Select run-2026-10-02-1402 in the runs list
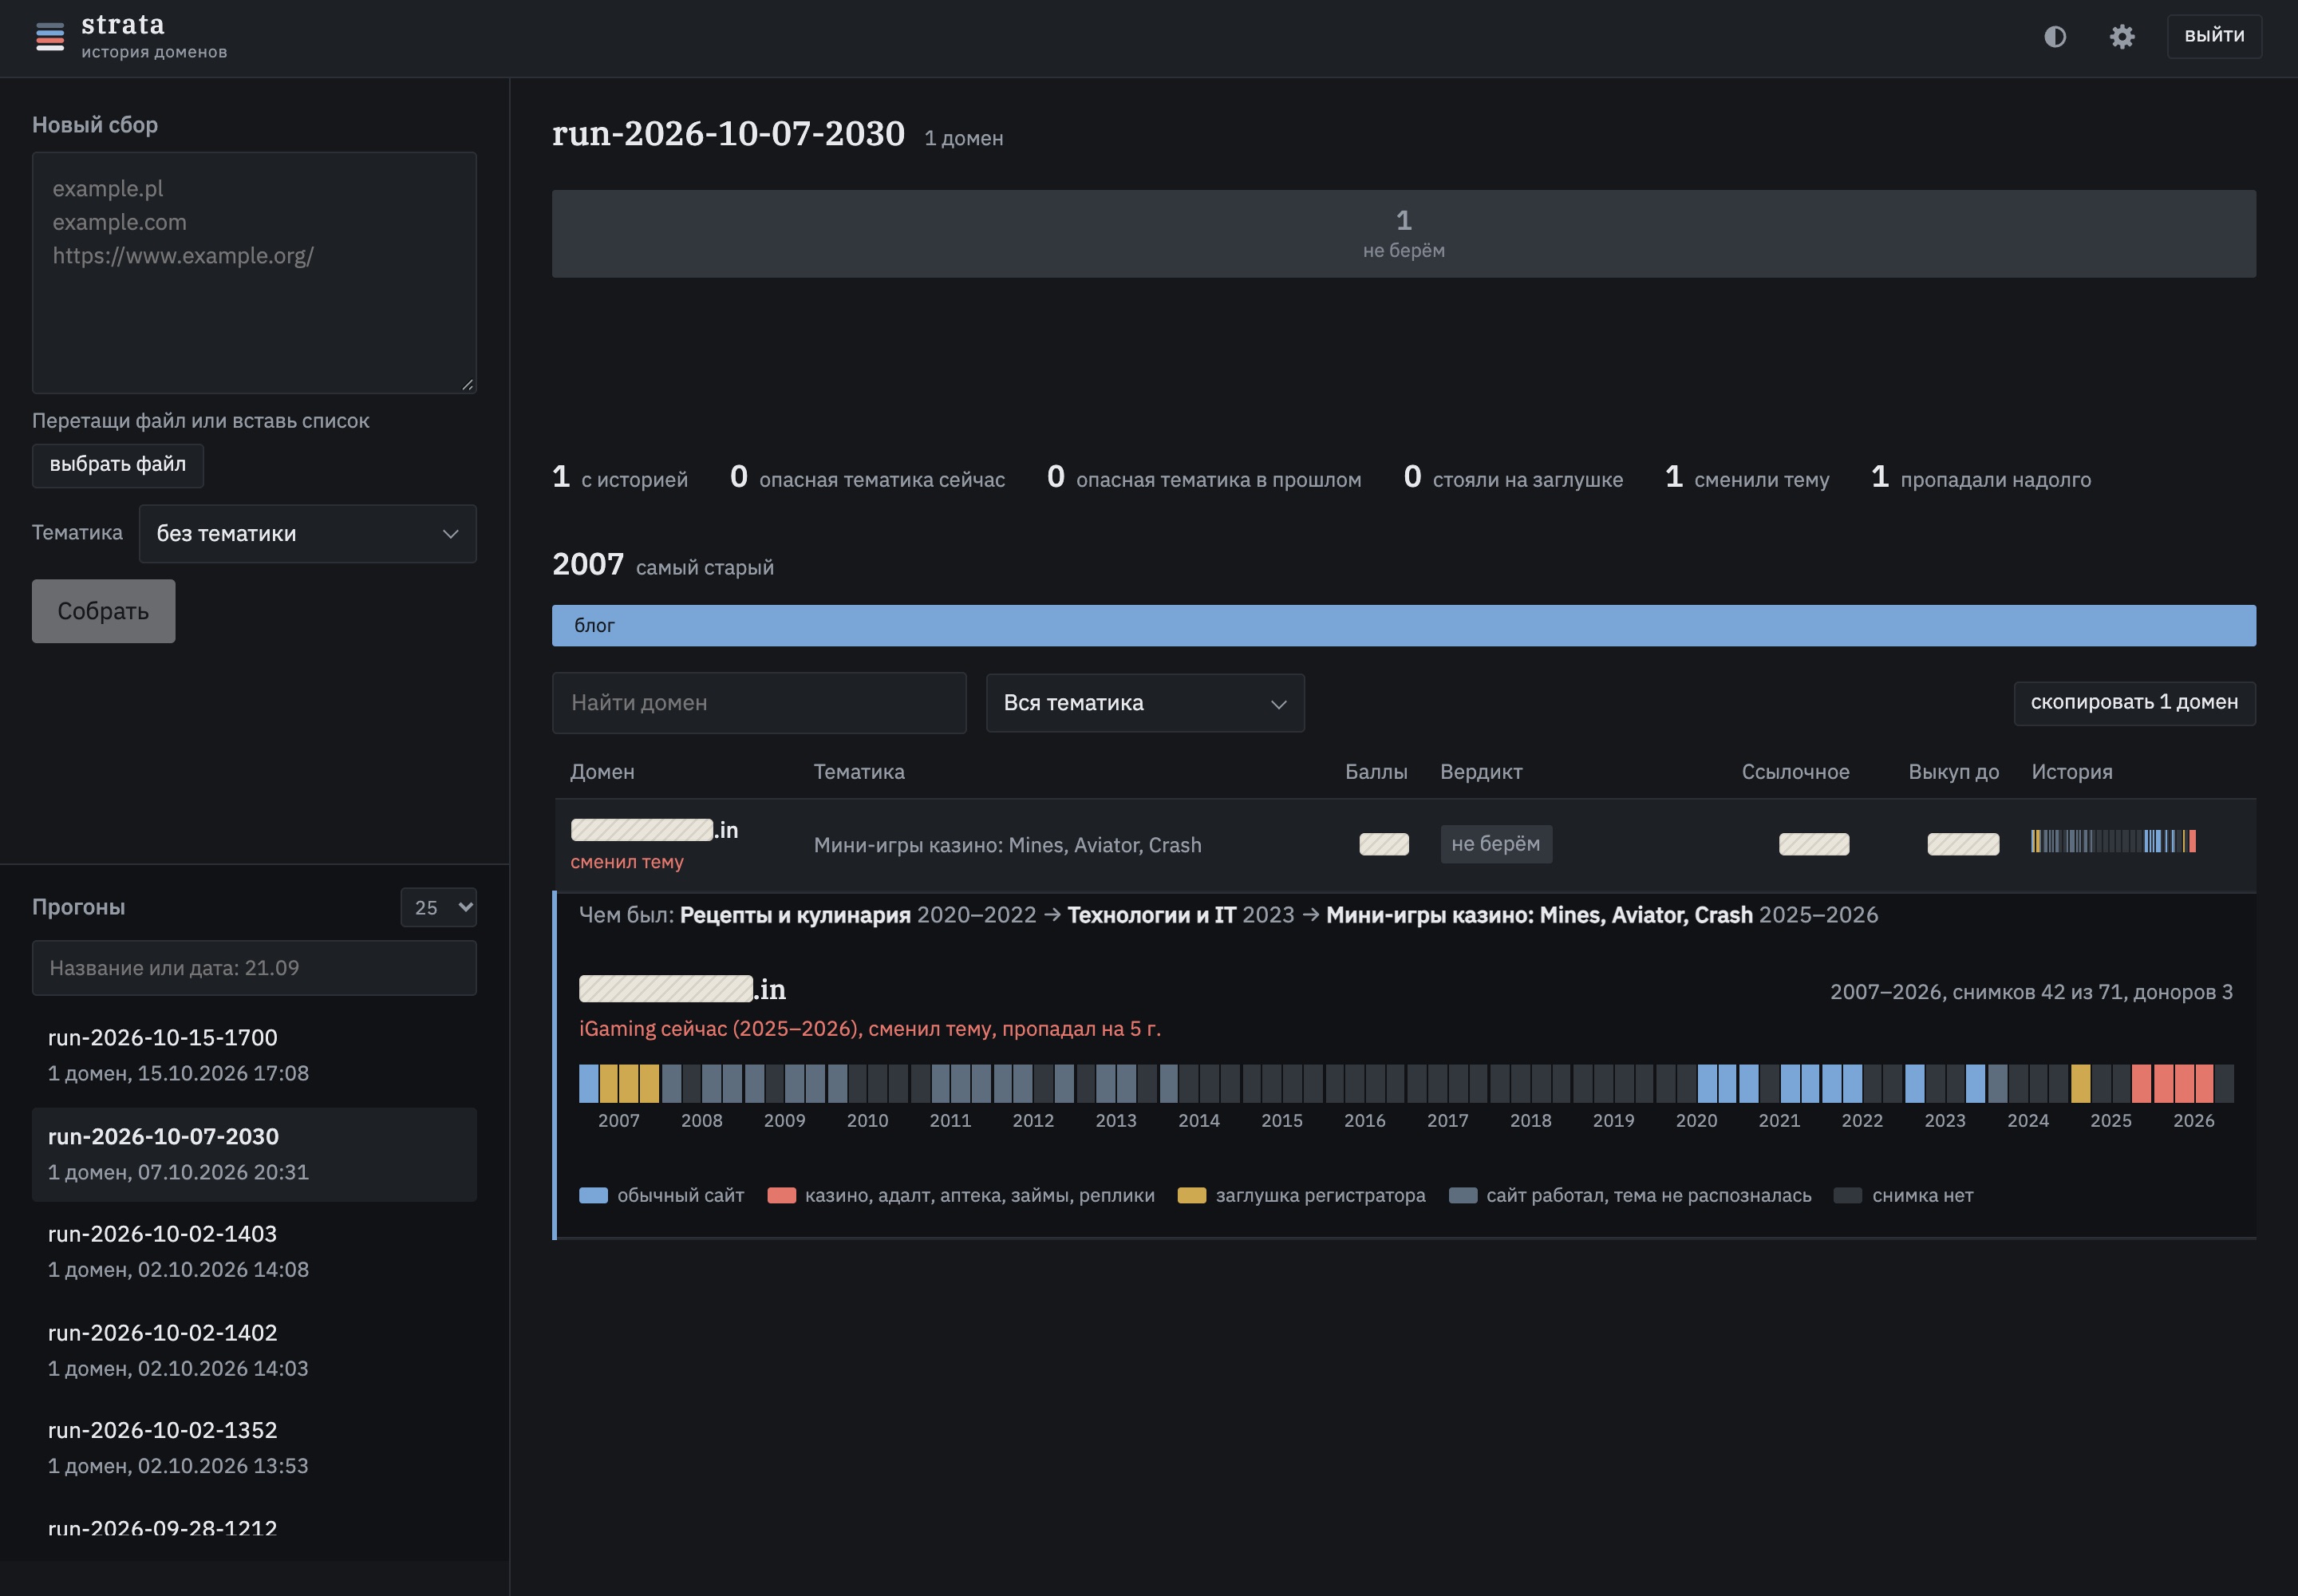 (254, 1350)
